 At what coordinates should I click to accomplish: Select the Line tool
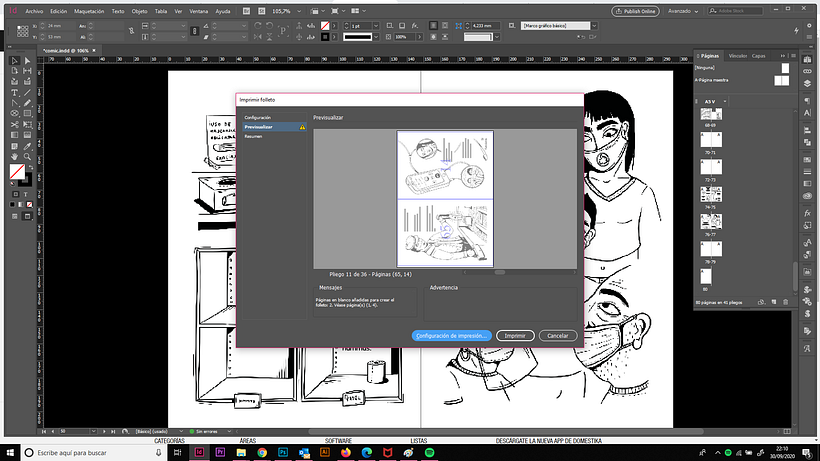tap(27, 93)
